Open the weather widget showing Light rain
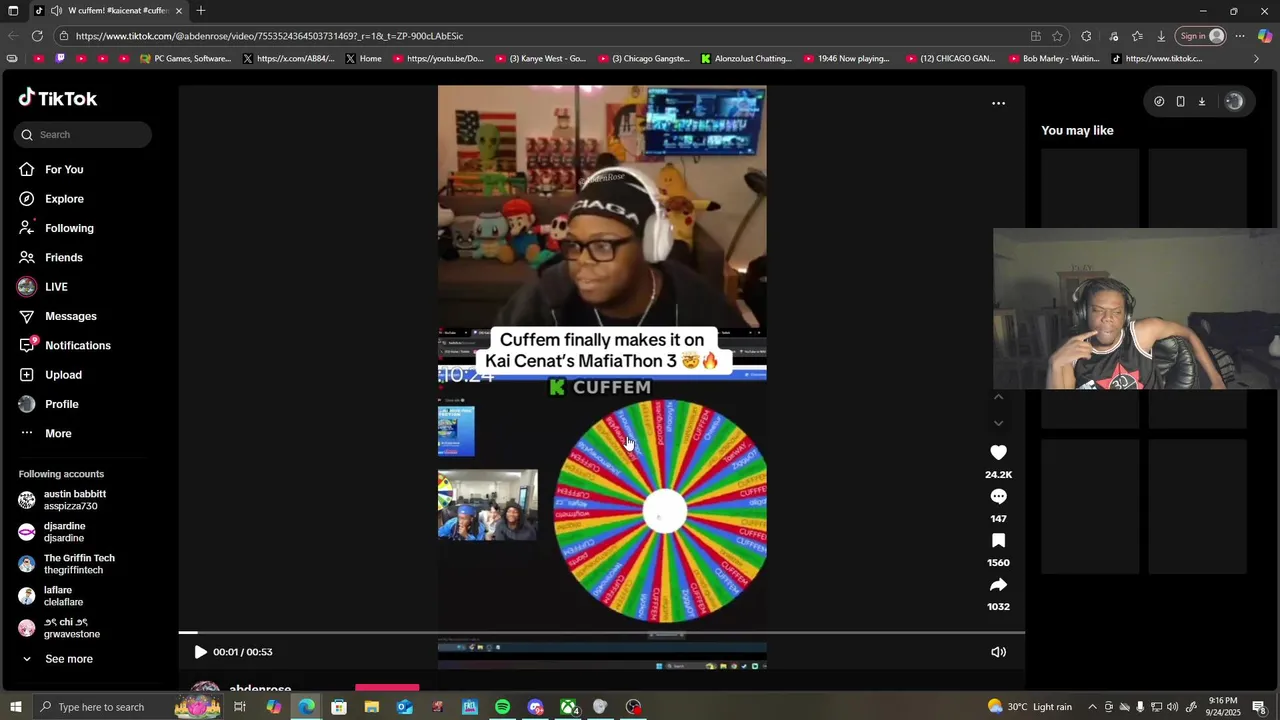This screenshot has width=1280, height=720. pos(1029,707)
